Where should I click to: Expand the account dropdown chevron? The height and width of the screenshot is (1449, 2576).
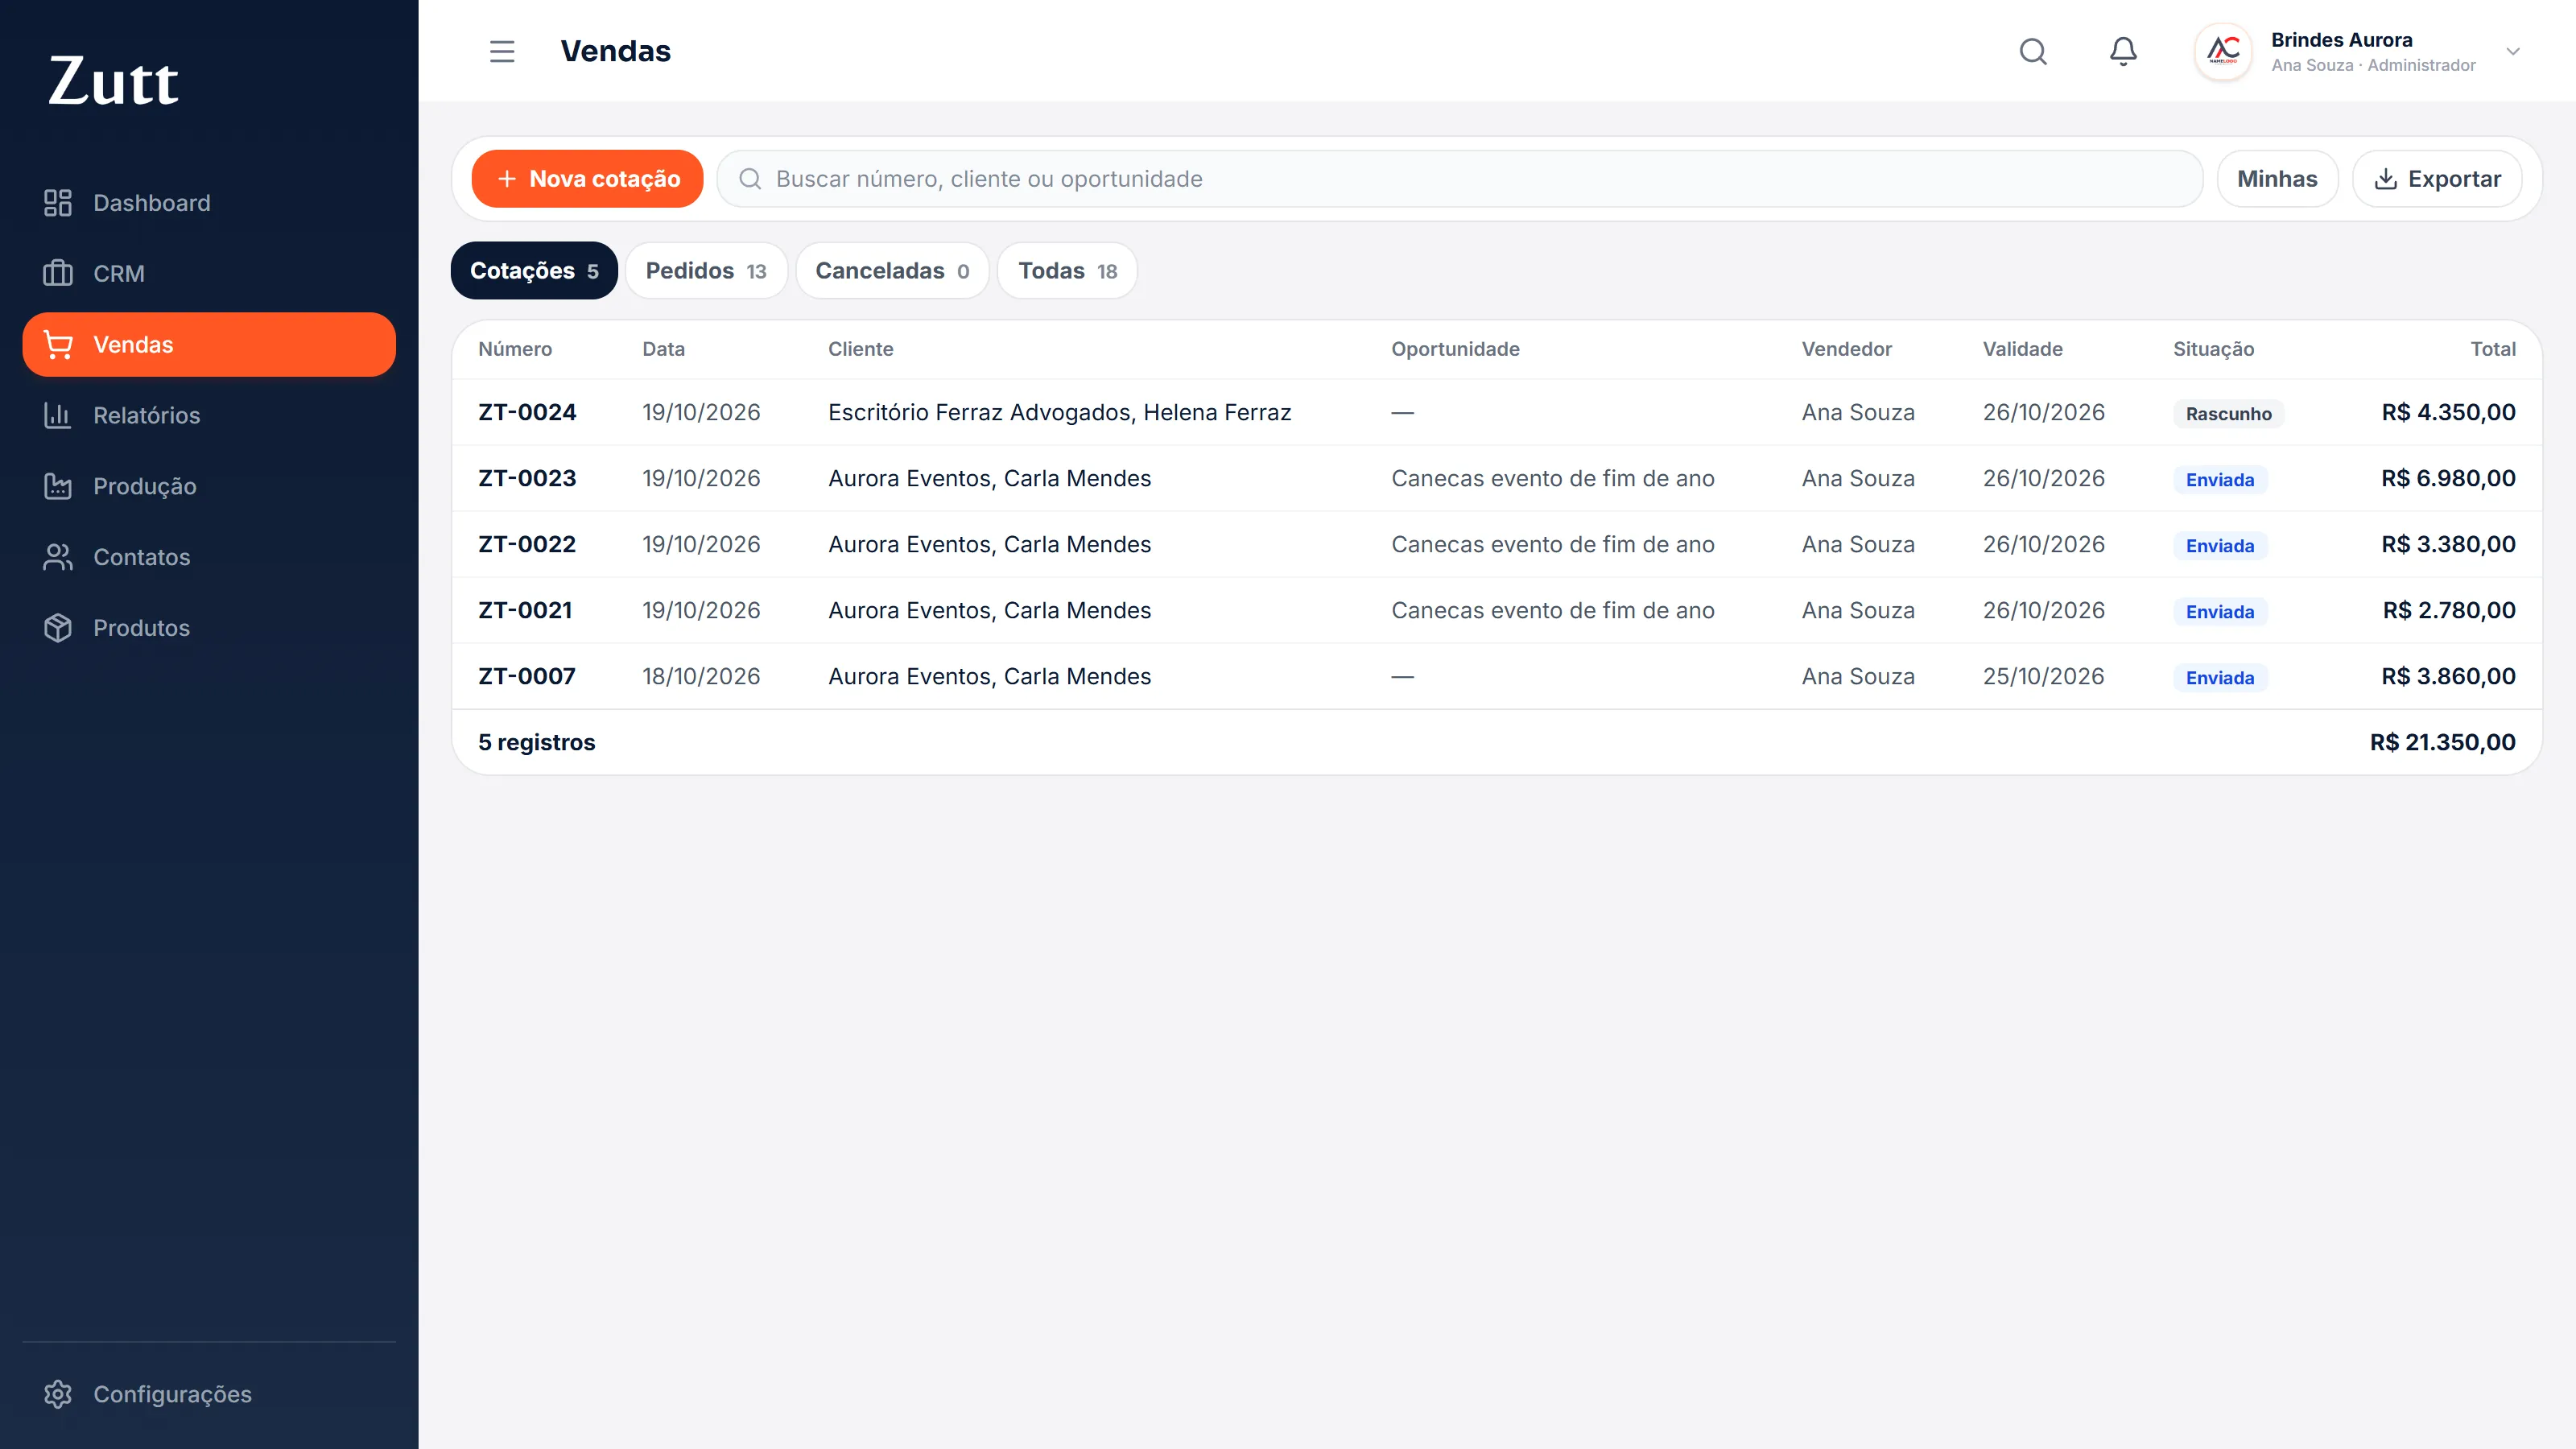coord(2513,51)
